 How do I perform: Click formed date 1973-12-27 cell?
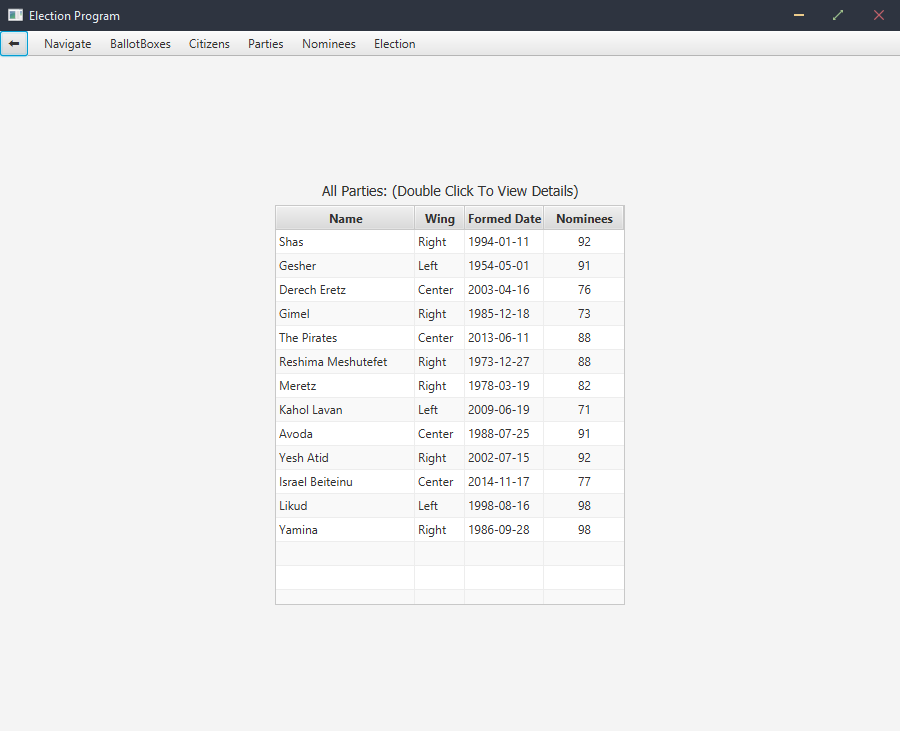pos(504,362)
